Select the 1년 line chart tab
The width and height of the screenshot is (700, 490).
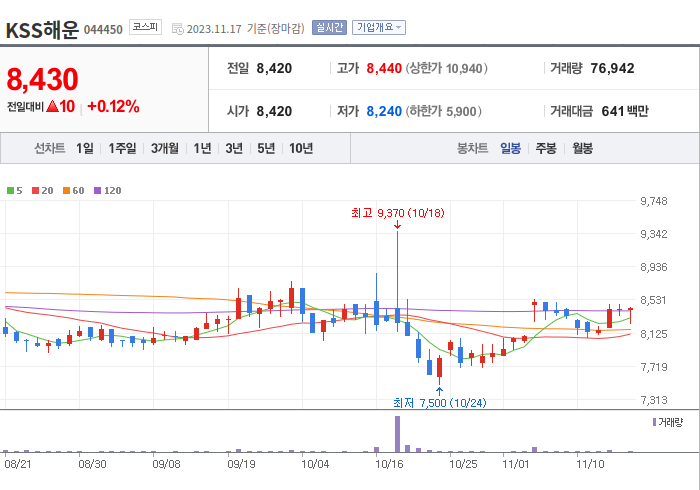click(x=202, y=148)
